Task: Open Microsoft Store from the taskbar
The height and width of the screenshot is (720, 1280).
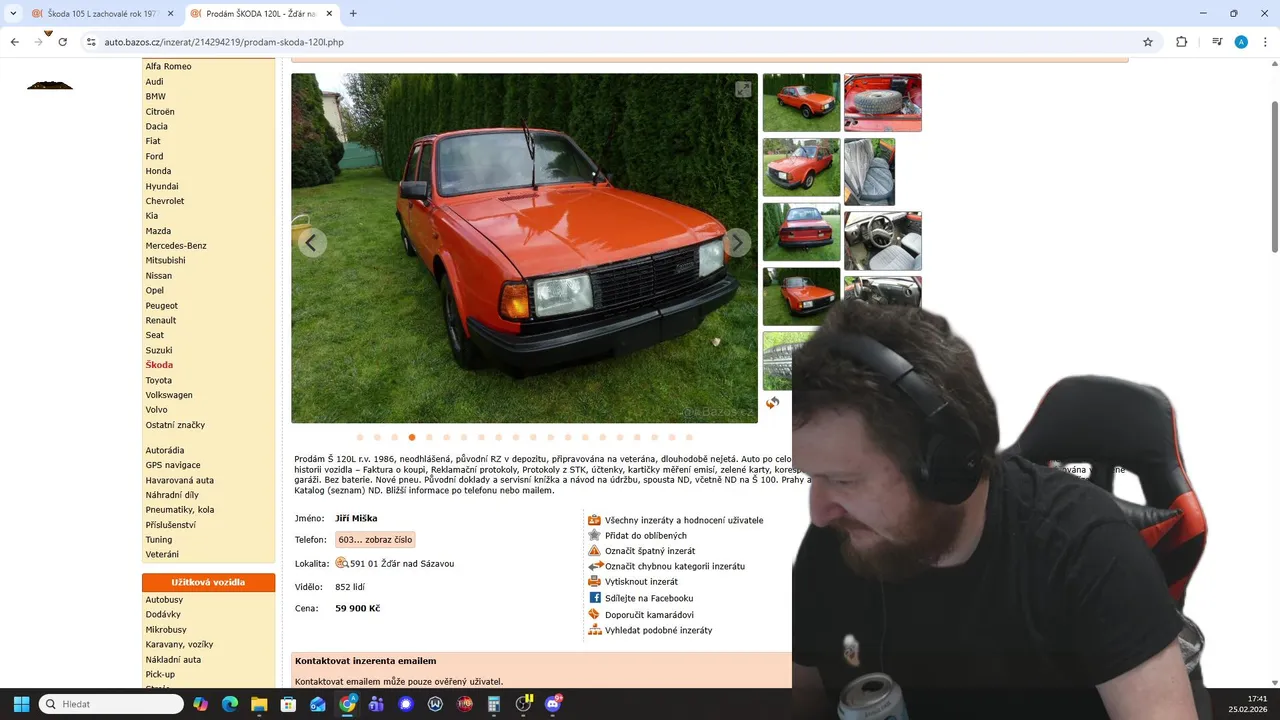Action: coord(288,704)
